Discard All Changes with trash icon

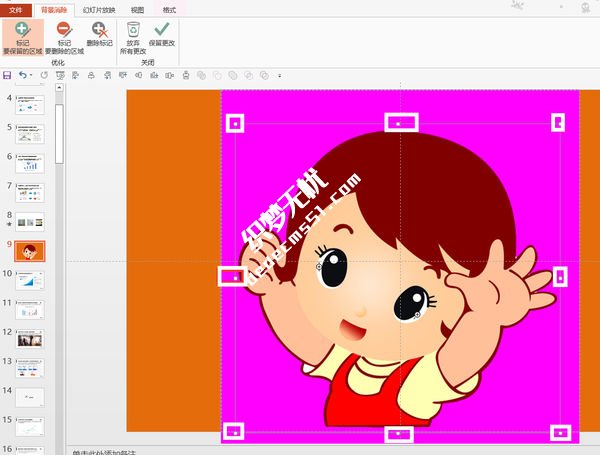(134, 38)
